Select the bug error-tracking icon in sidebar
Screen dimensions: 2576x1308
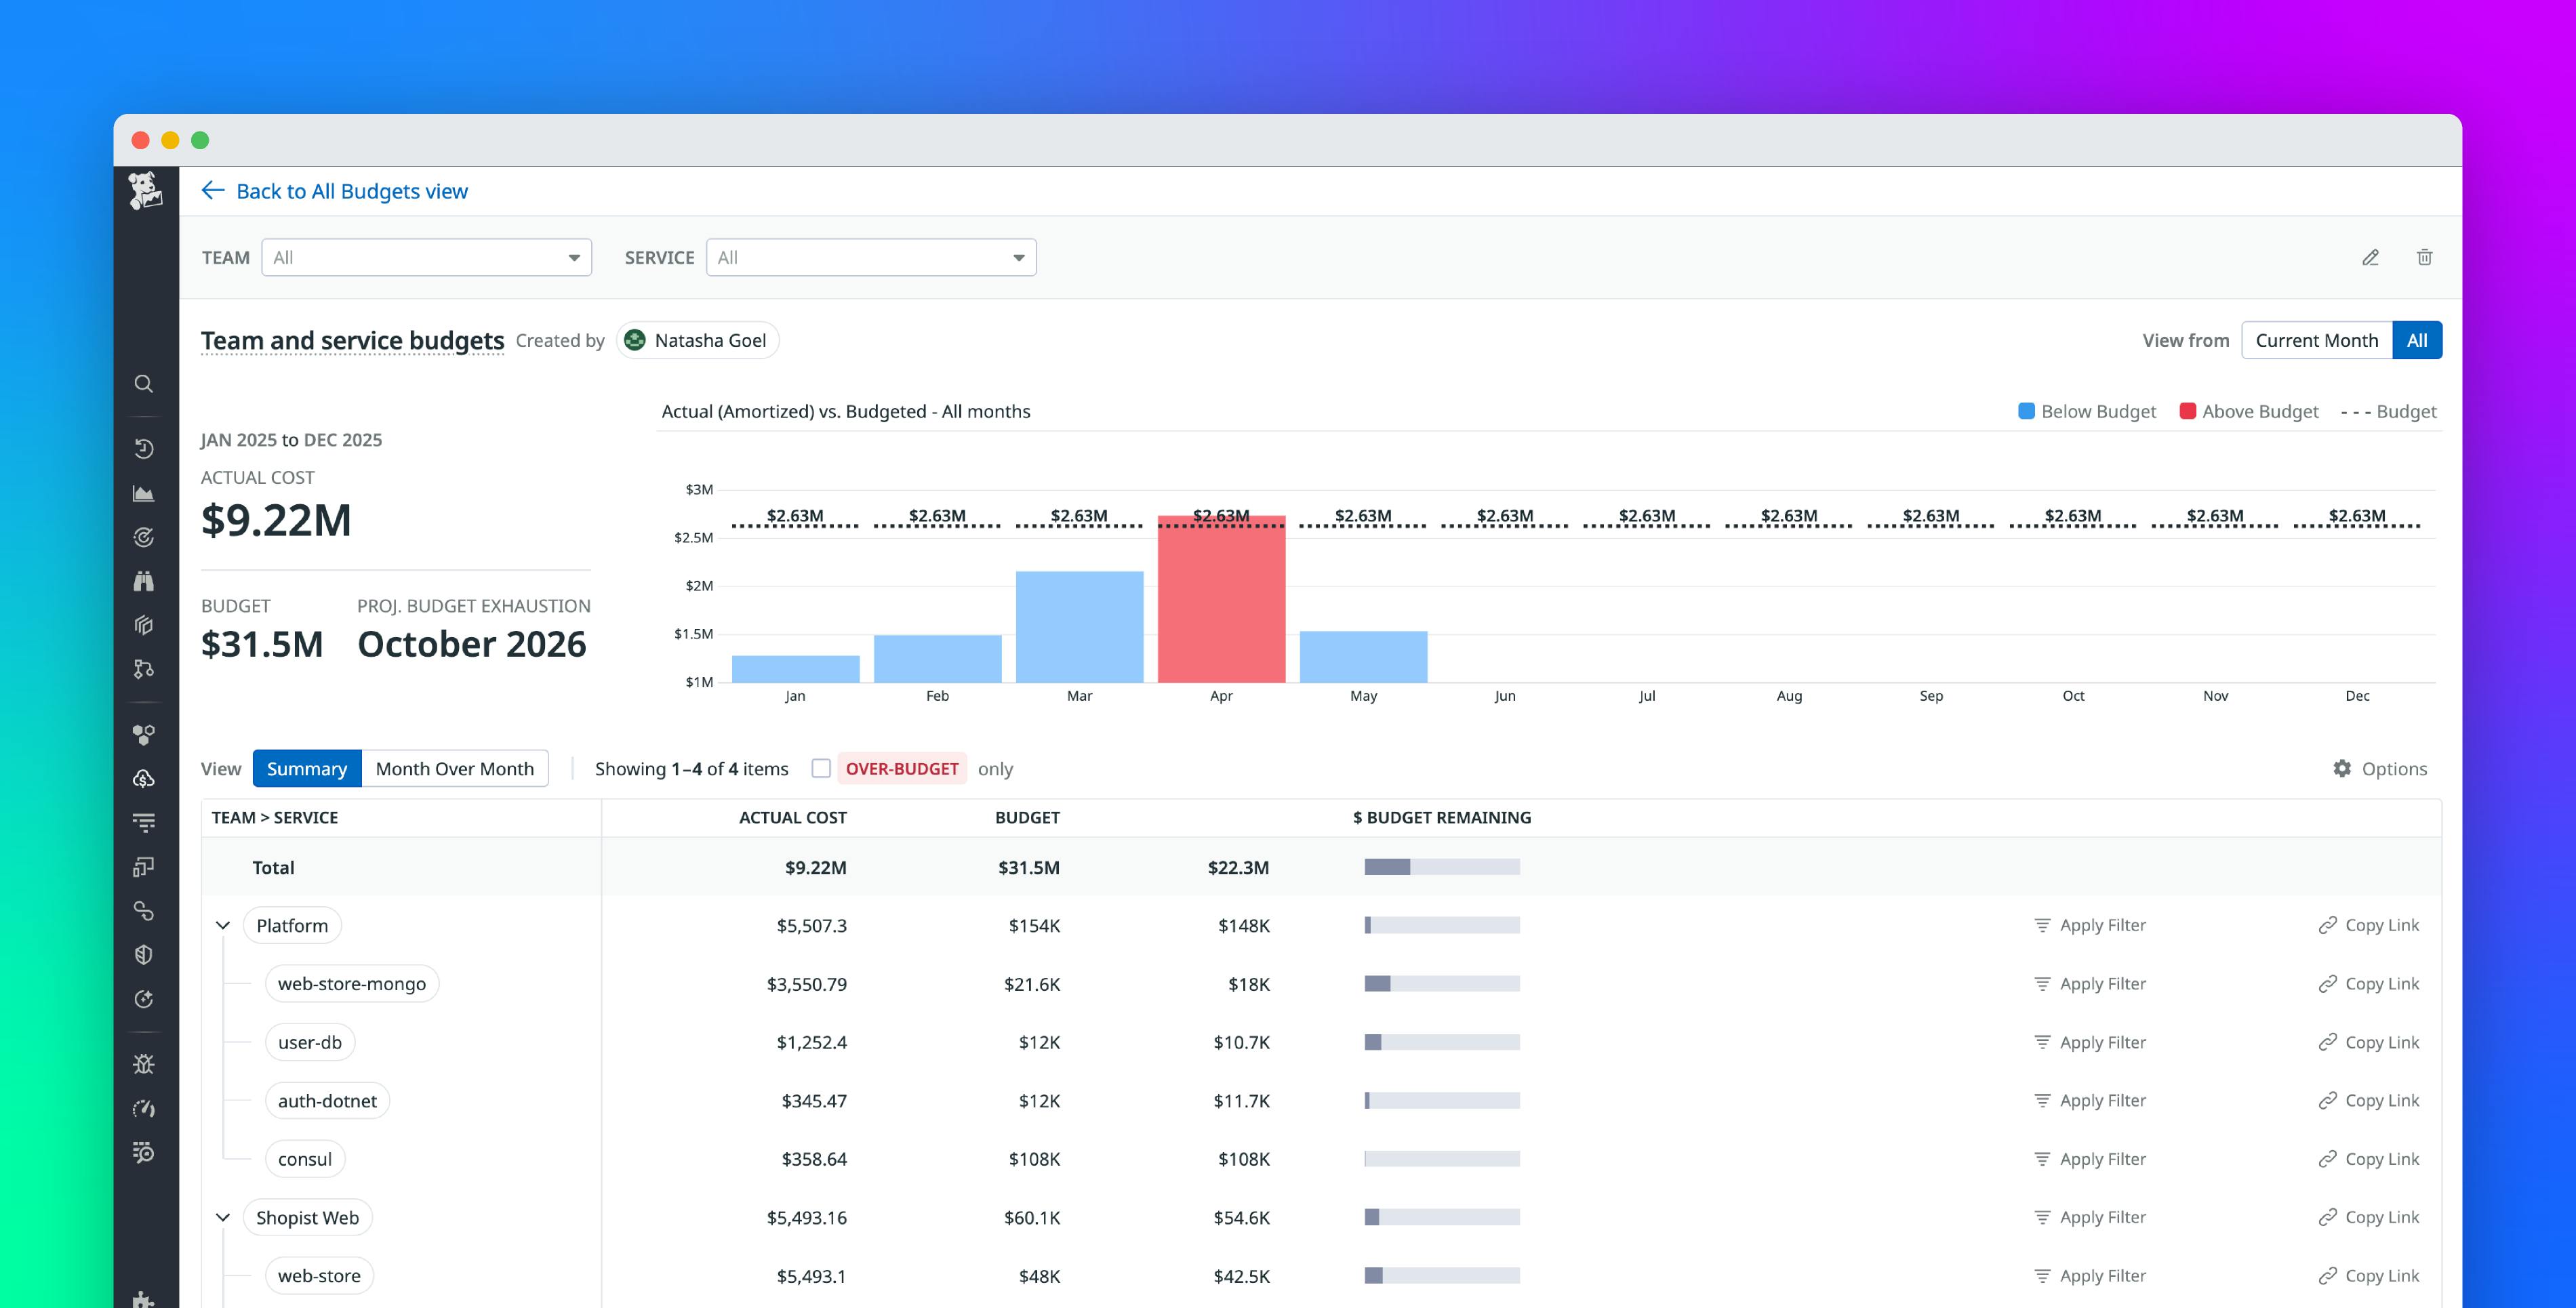click(143, 1063)
